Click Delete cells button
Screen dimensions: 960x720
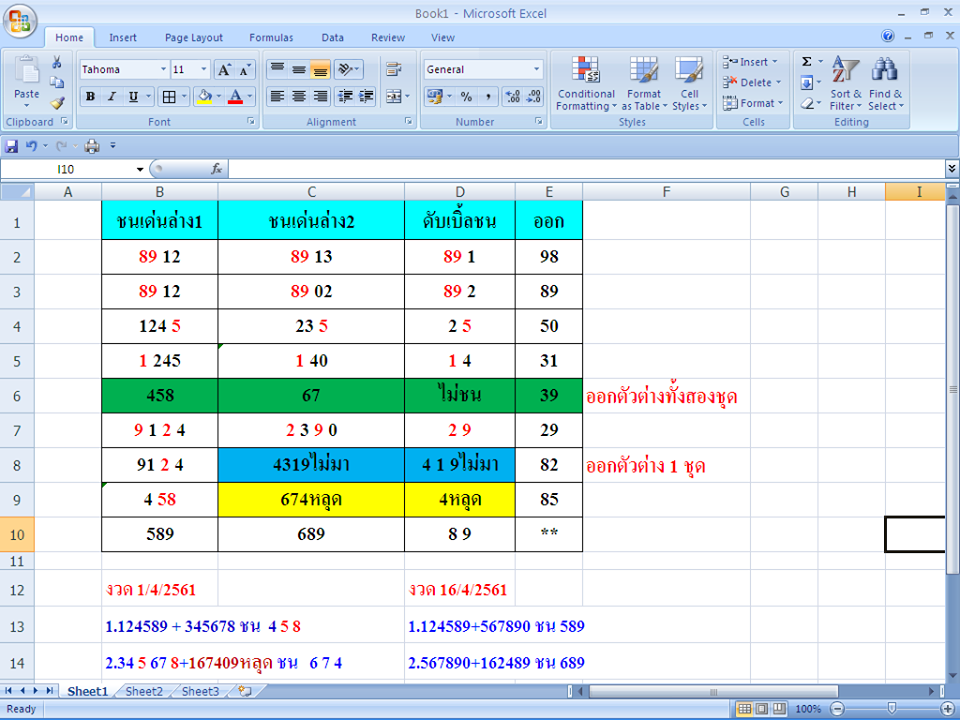point(752,83)
